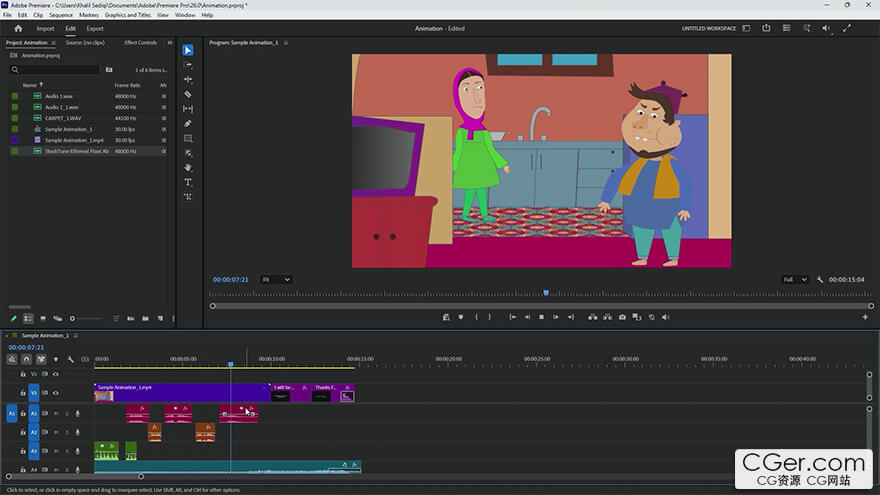The width and height of the screenshot is (880, 495).
Task: Open Graphics and Titles menu
Action: click(x=127, y=15)
